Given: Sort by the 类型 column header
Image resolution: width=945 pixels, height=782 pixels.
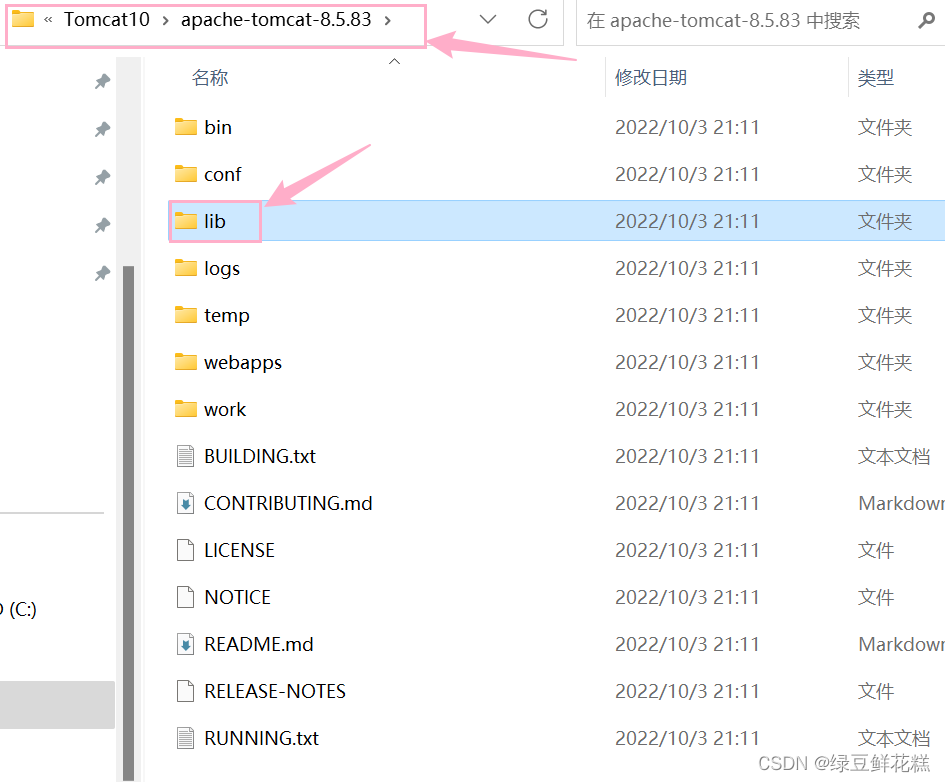Looking at the screenshot, I should [876, 78].
